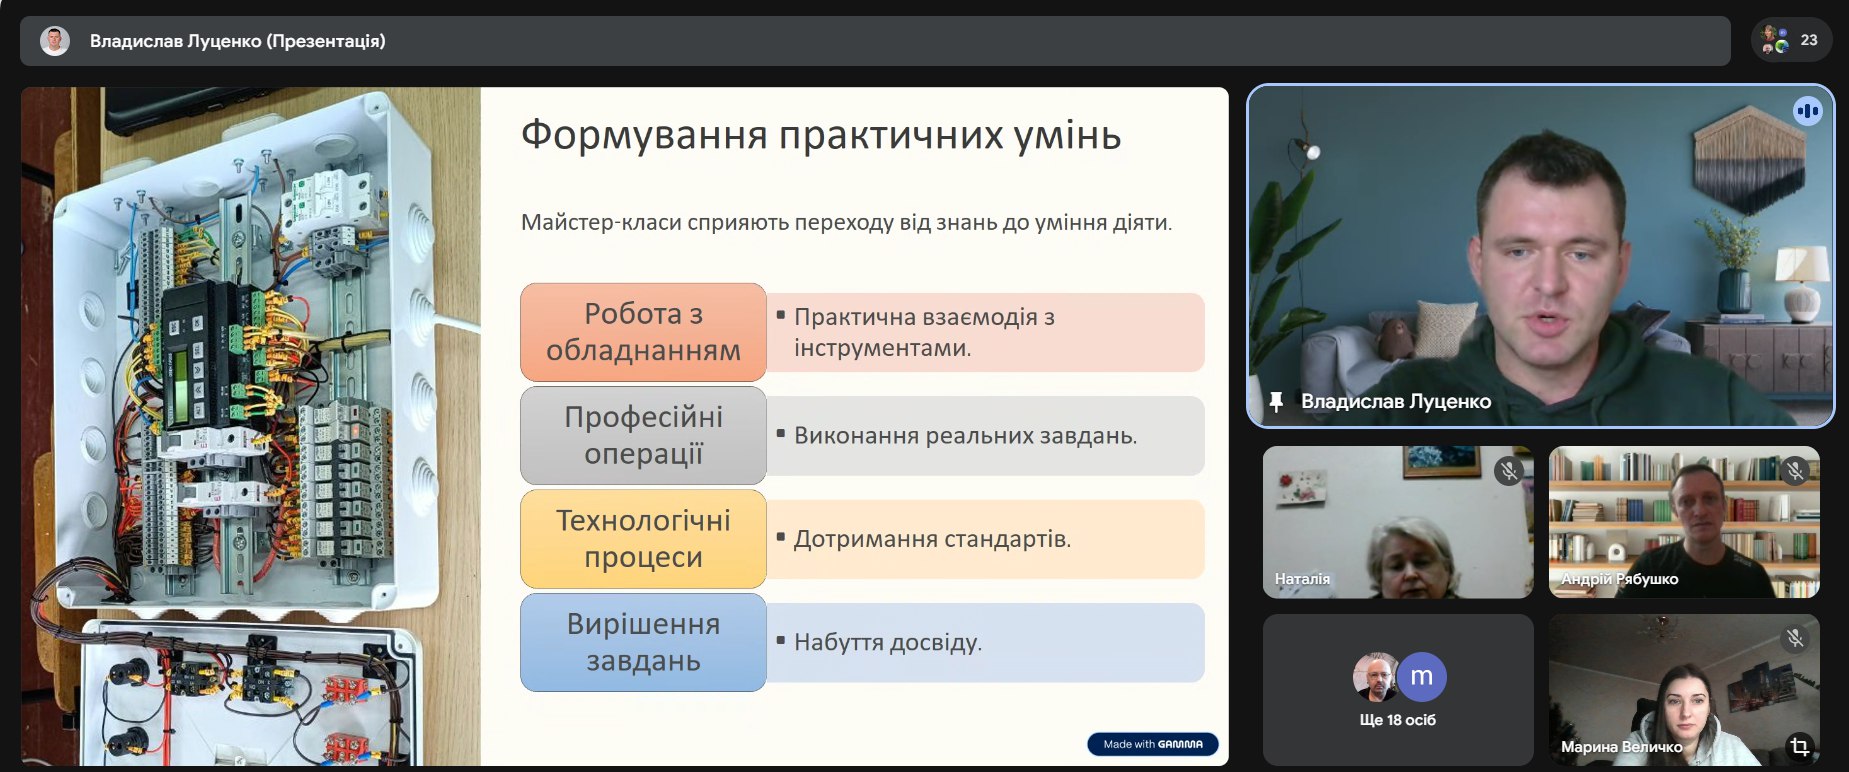The image size is (1849, 772).
Task: Click the presenter avatar in the presentation header
Action: 55,41
